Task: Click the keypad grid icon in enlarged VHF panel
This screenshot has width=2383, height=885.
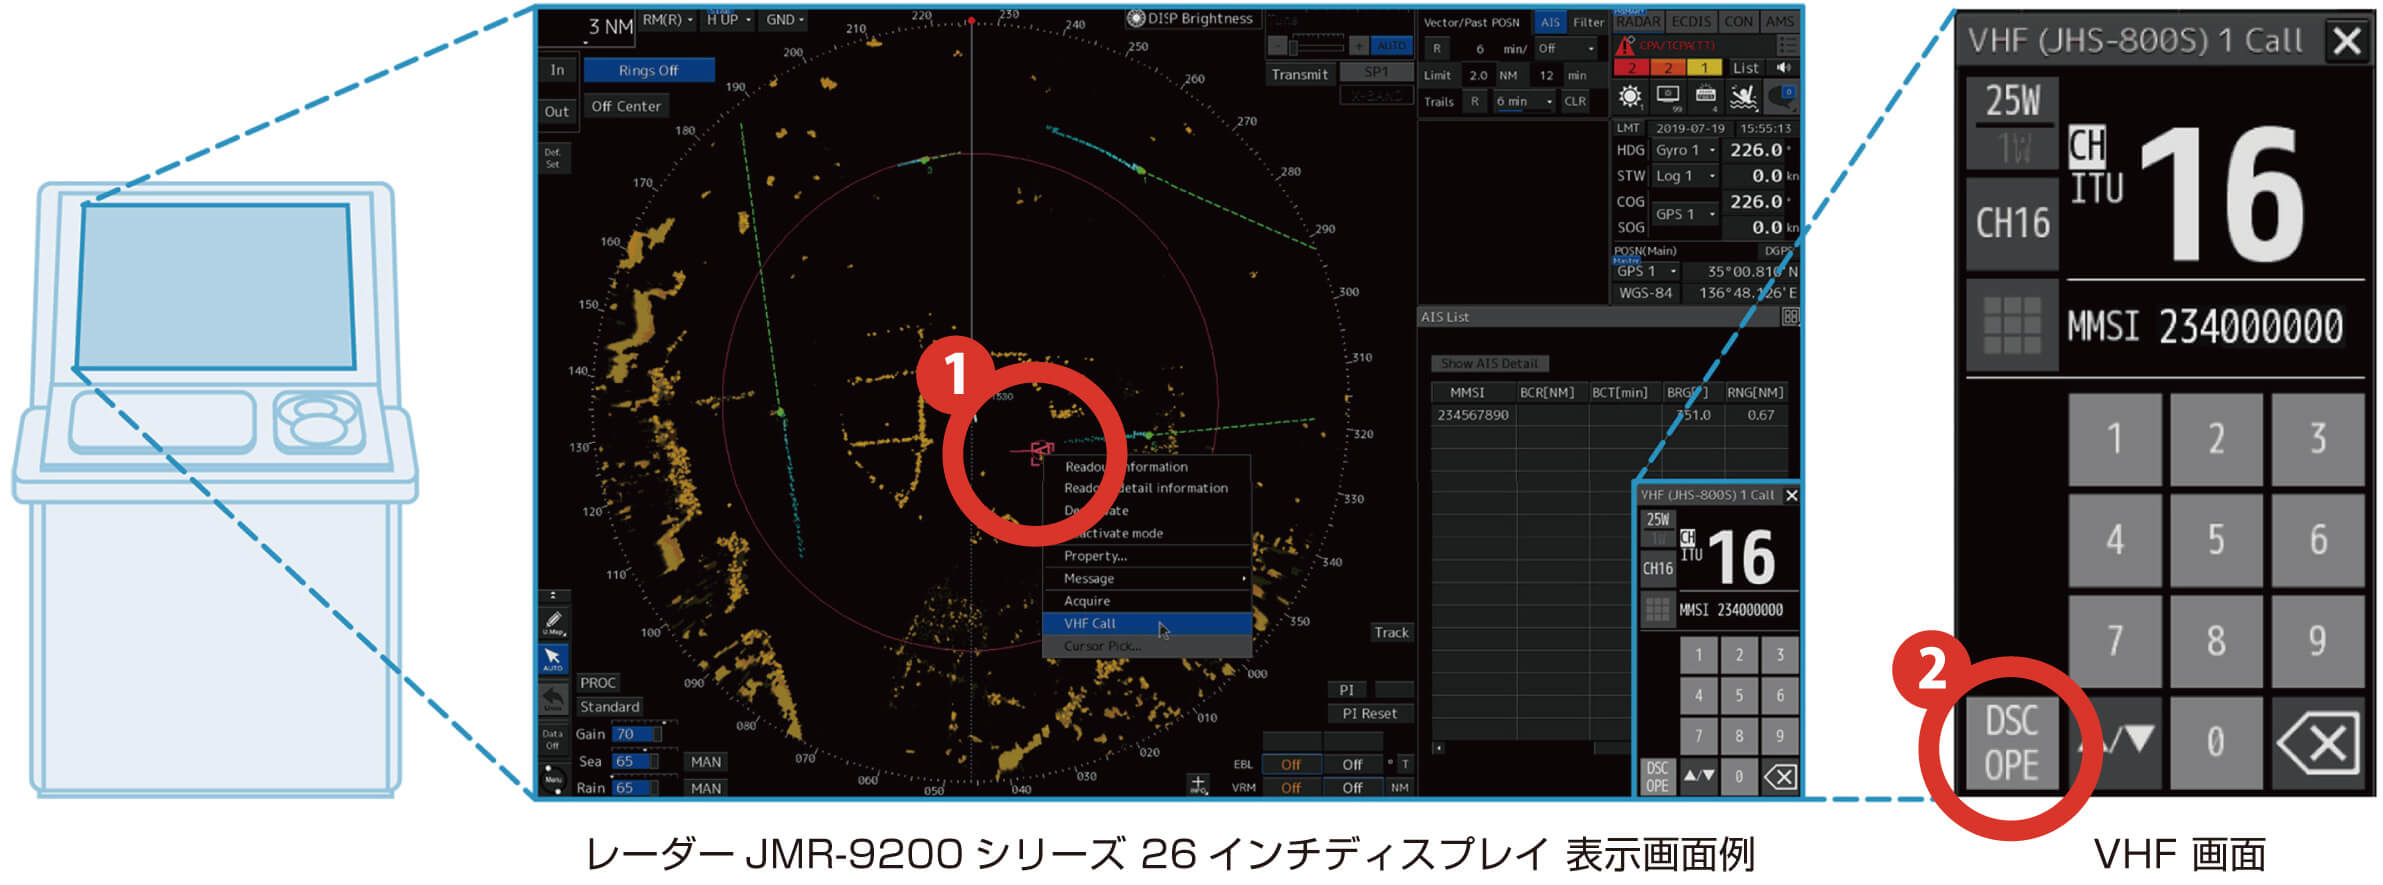Action: pos(2012,325)
